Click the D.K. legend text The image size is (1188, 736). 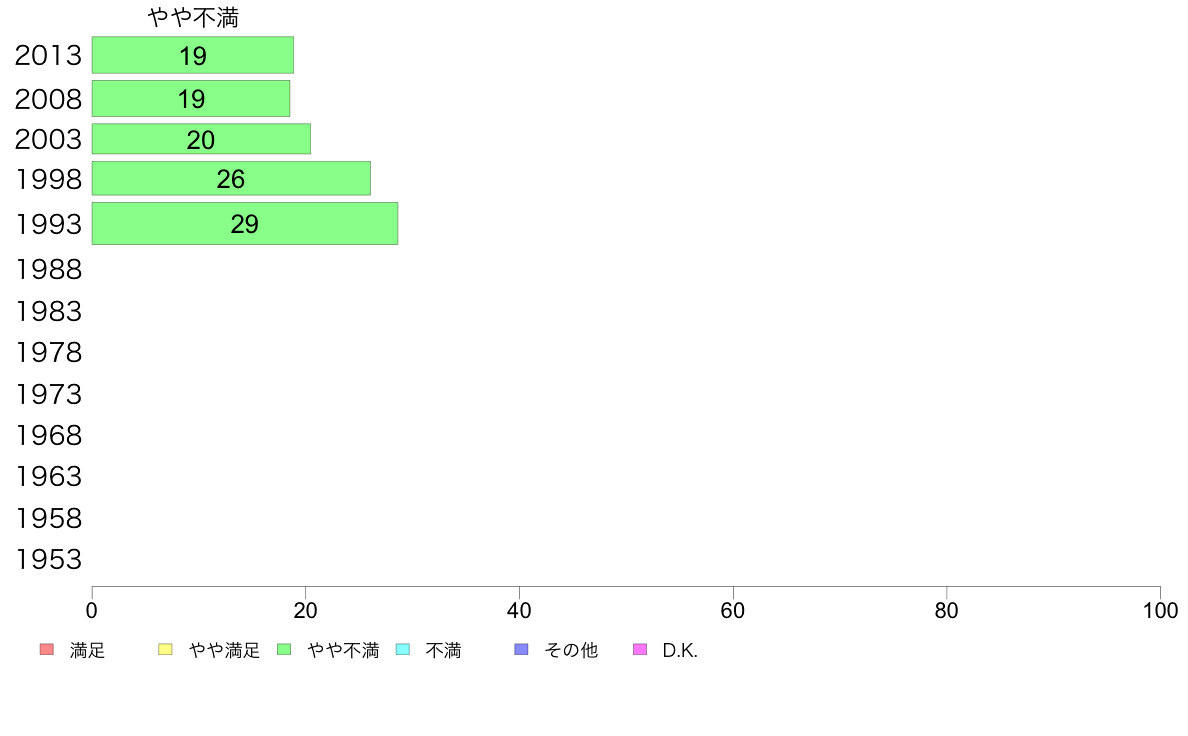click(680, 650)
